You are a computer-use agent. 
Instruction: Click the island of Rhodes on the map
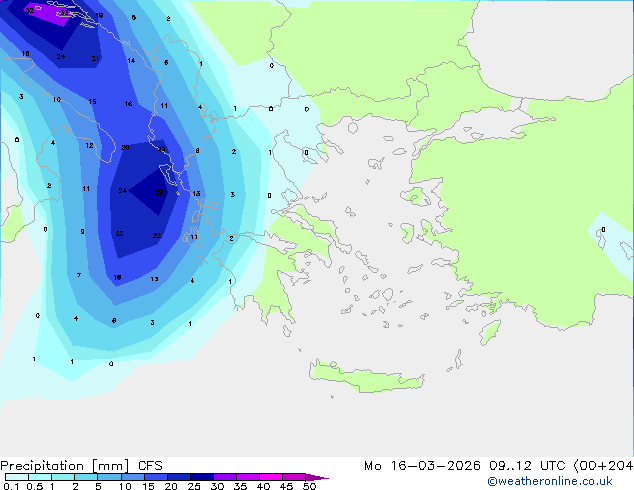click(490, 332)
